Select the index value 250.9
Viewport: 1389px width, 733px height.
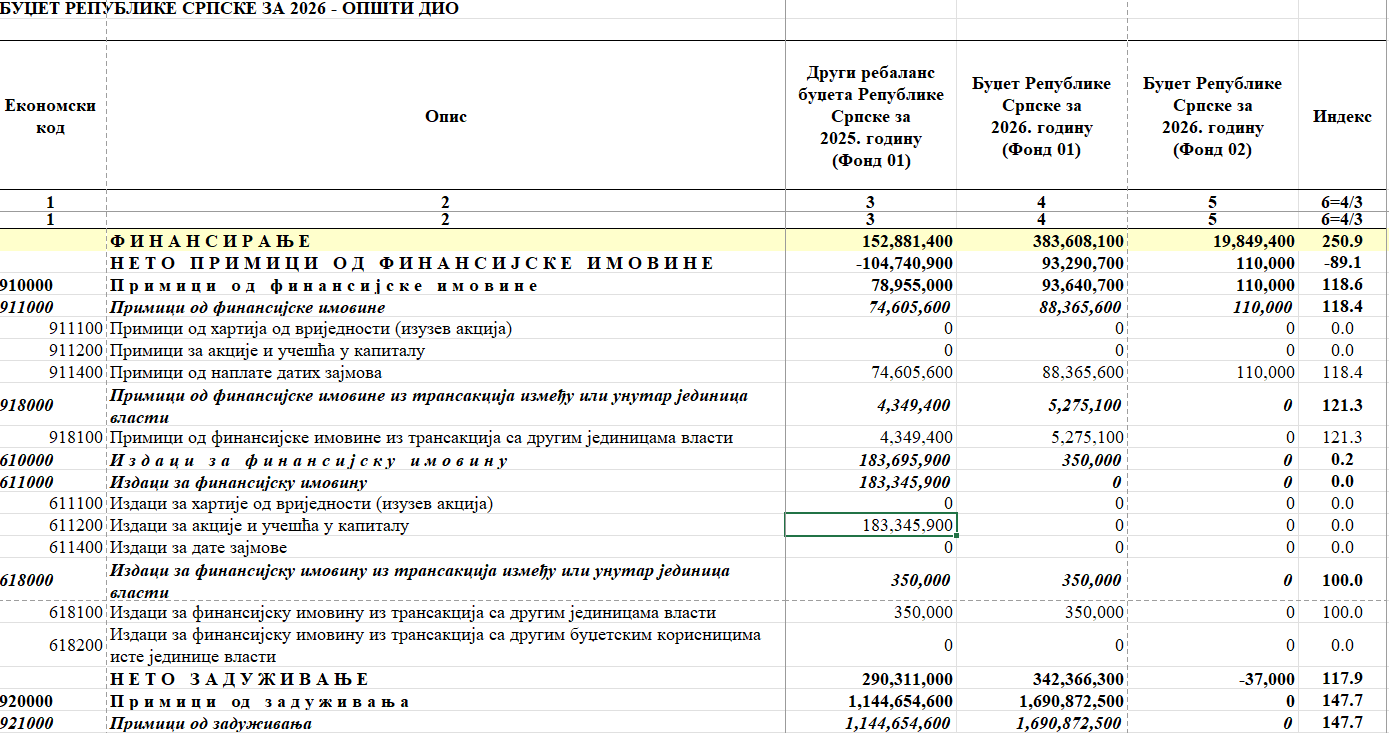1342,241
